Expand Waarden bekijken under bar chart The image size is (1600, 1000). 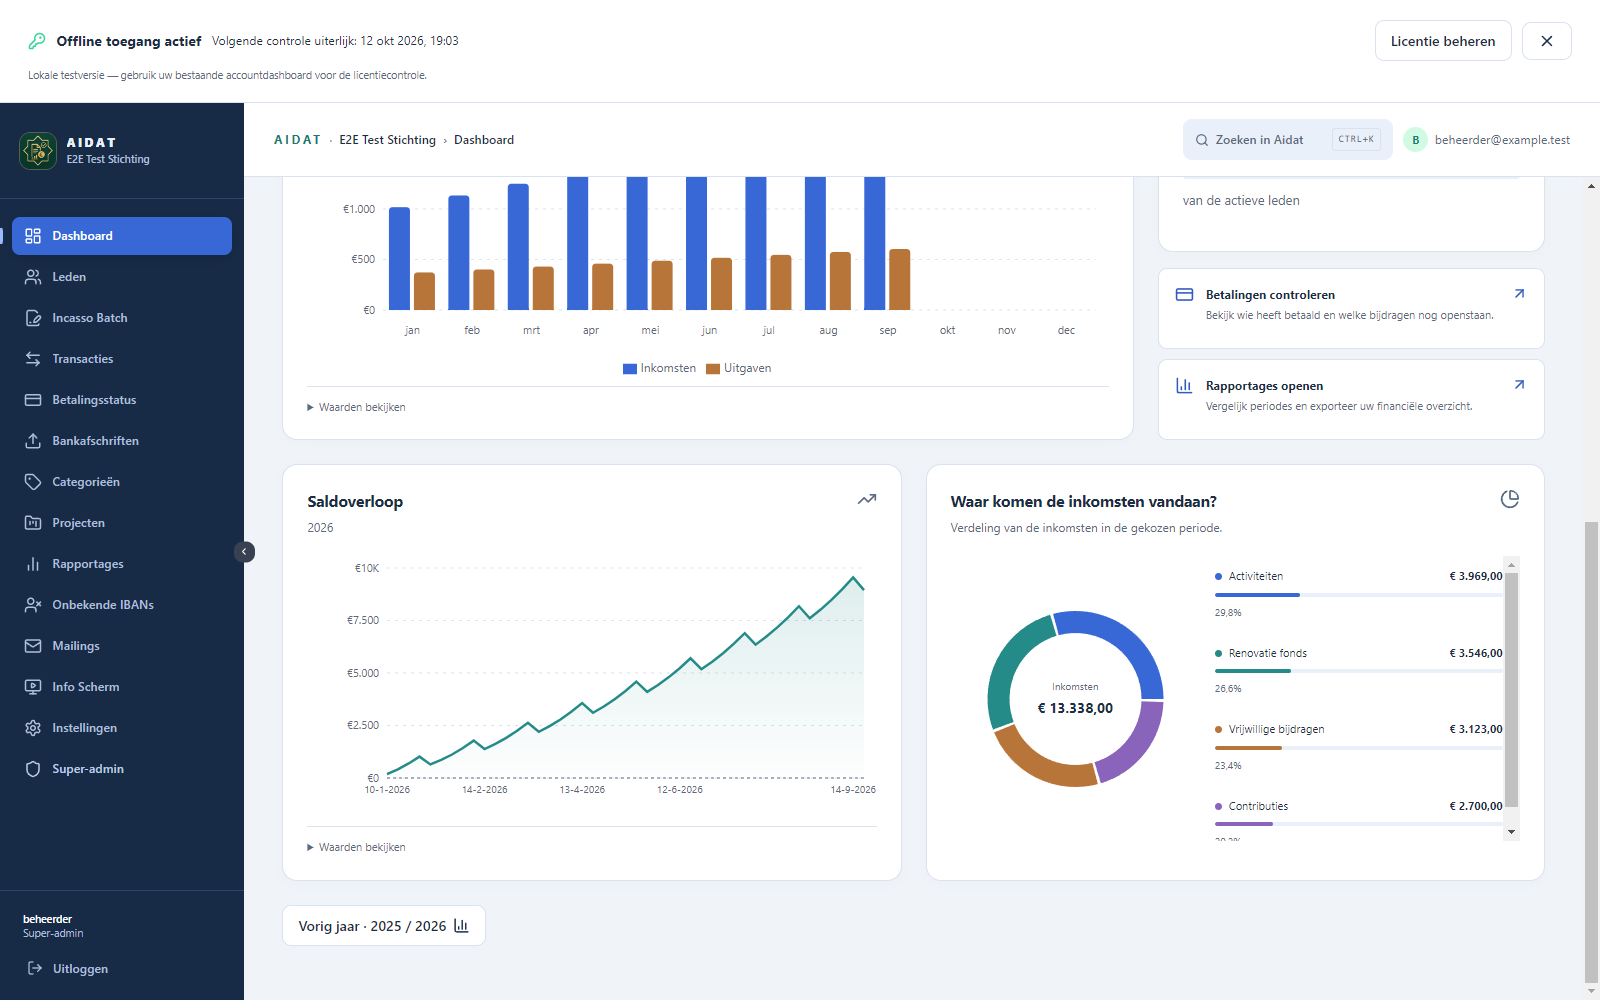click(x=356, y=407)
